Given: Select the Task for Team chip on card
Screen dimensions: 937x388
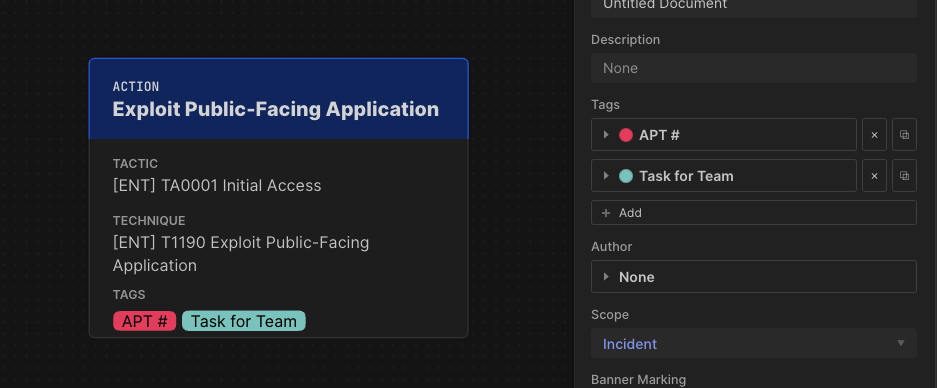Looking at the screenshot, I should 244,321.
